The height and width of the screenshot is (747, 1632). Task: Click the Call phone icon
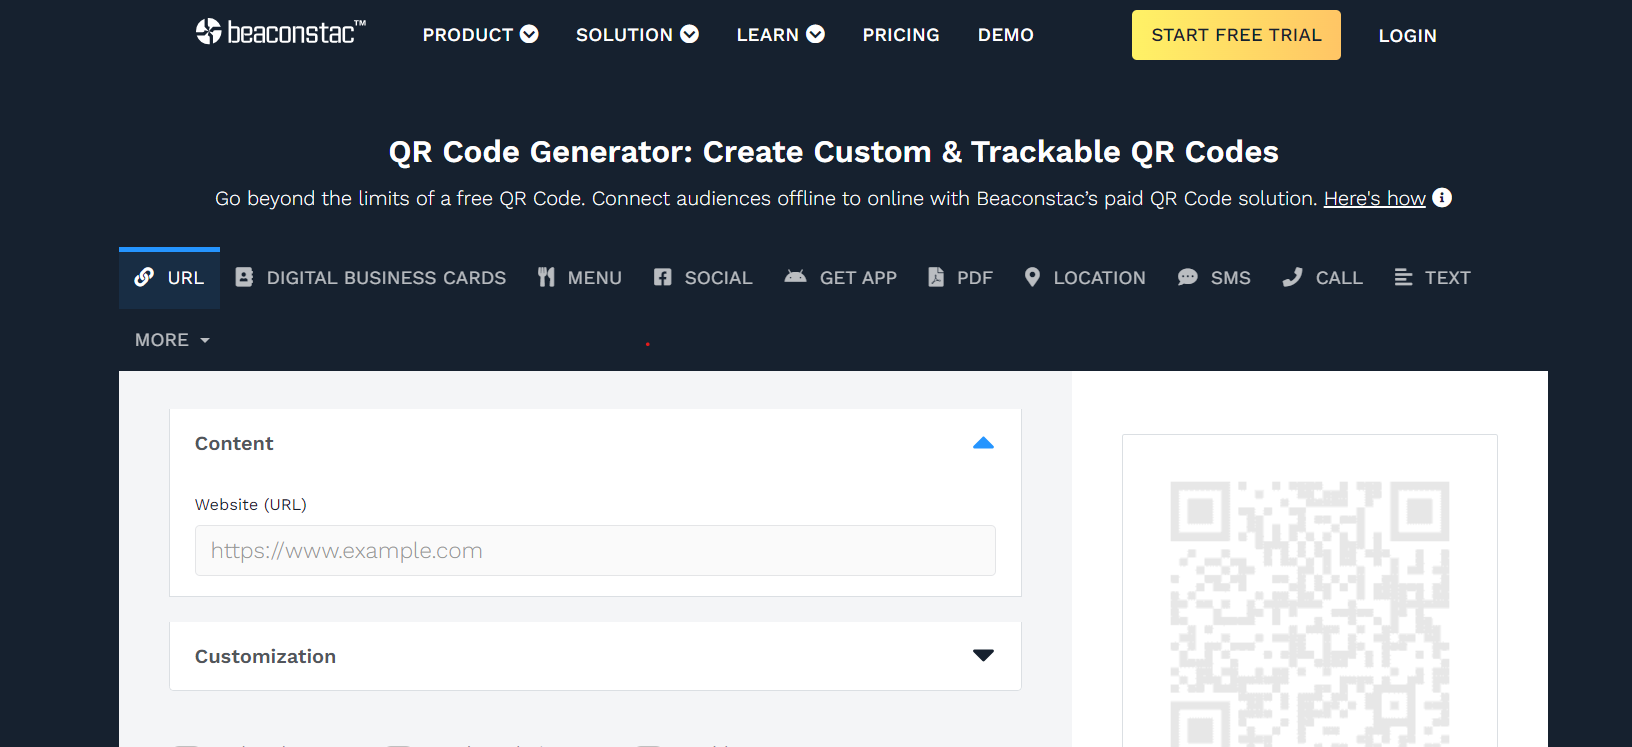tap(1292, 277)
